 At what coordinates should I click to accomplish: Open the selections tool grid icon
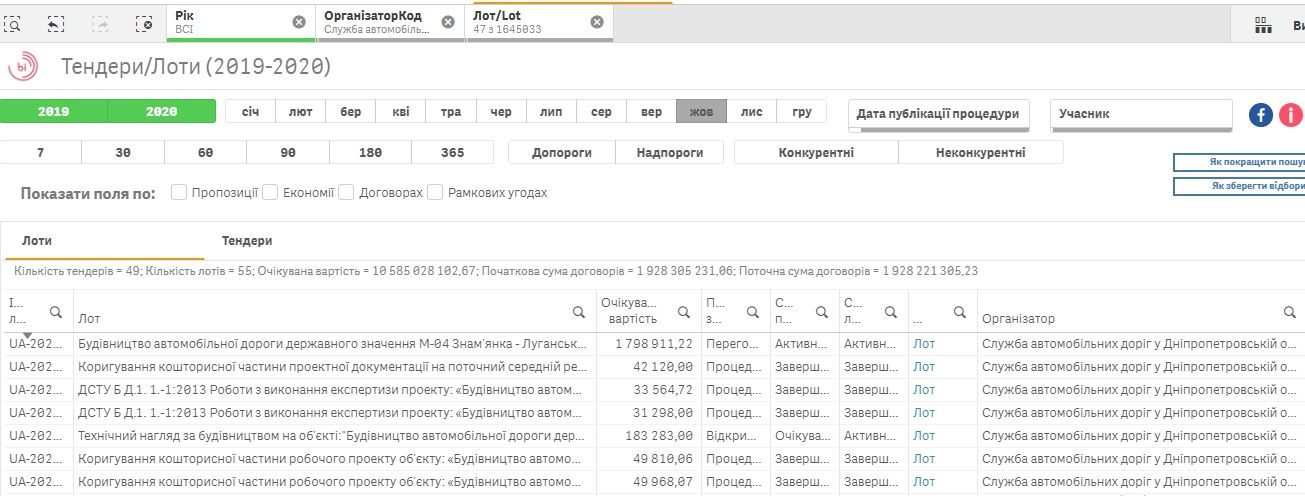point(1263,25)
